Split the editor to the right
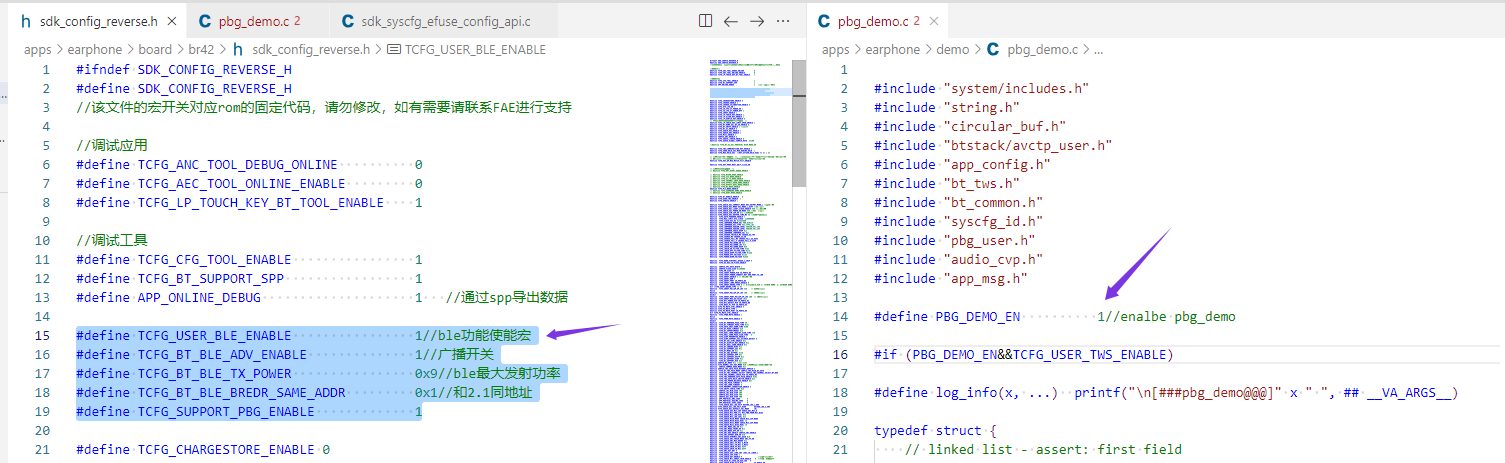Image resolution: width=1505 pixels, height=463 pixels. pyautogui.click(x=705, y=21)
